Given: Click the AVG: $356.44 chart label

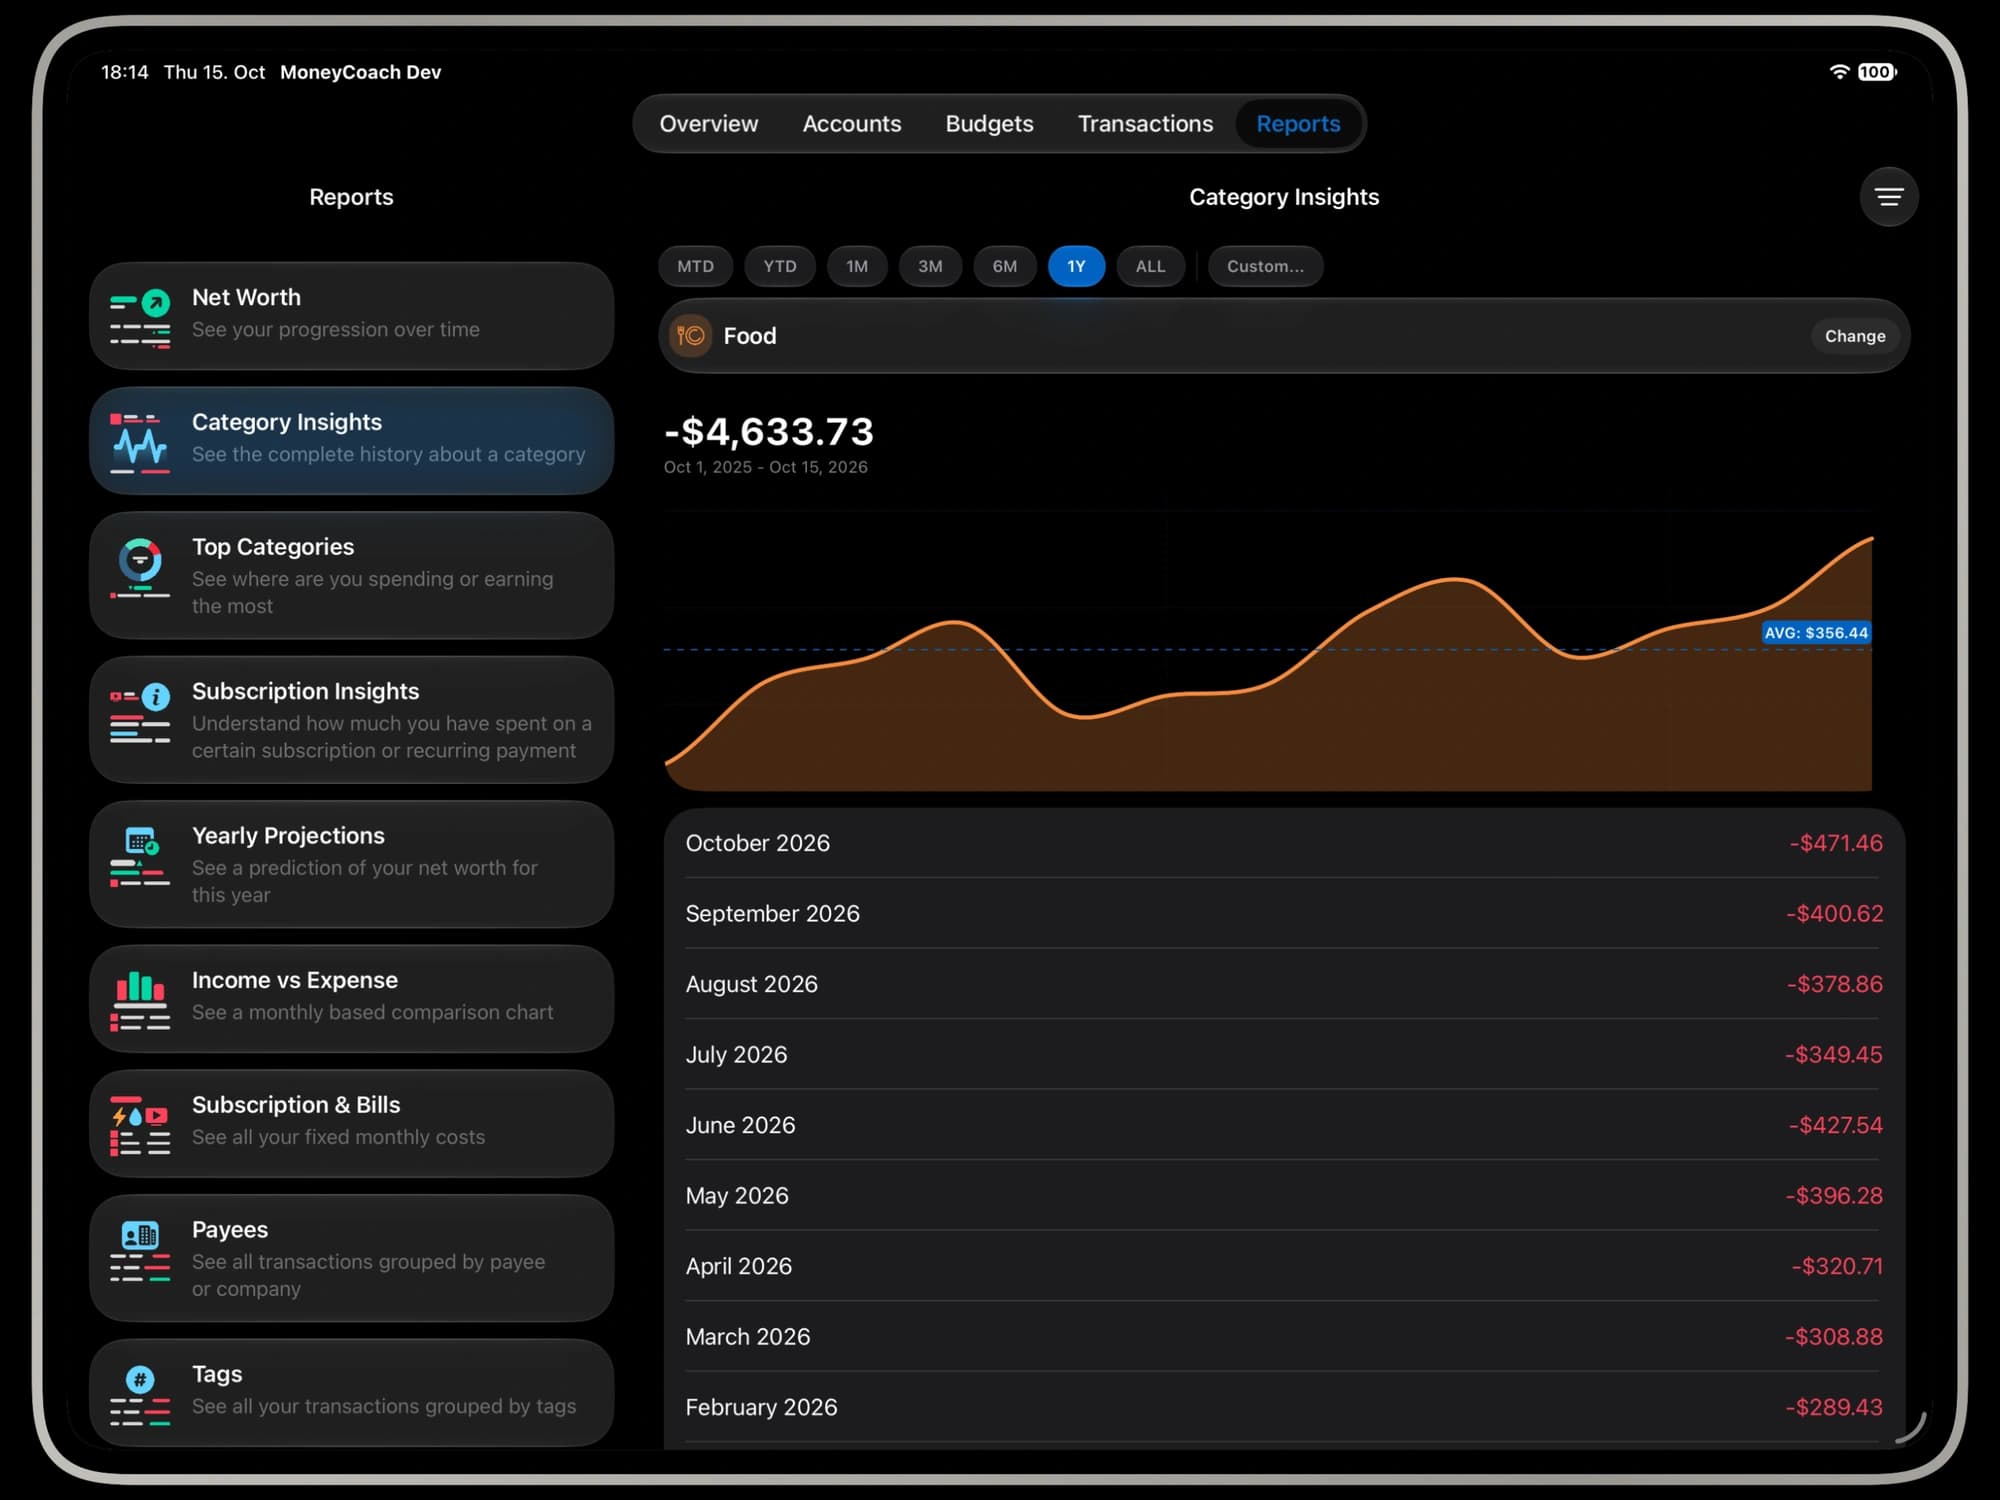Looking at the screenshot, I should coord(1816,633).
